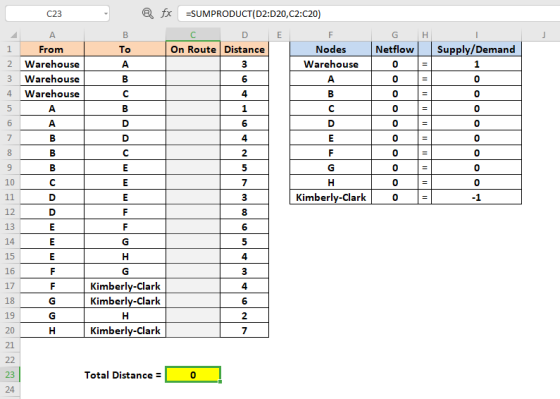
Task: Select column B header
Action: coord(125,35)
